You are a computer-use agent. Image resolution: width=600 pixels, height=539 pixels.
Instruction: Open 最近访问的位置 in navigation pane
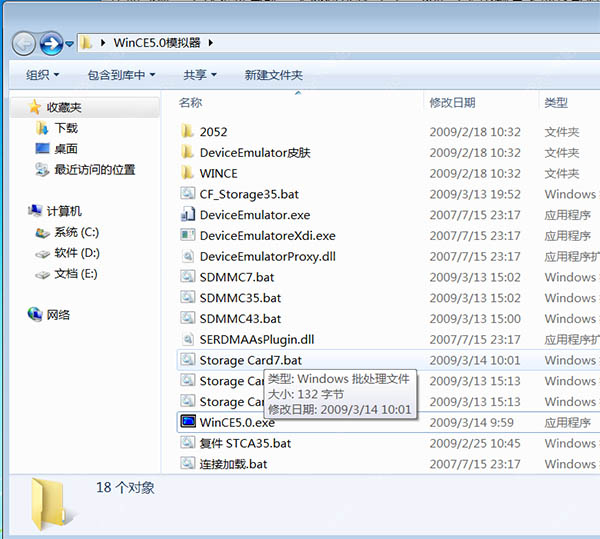pyautogui.click(x=95, y=169)
